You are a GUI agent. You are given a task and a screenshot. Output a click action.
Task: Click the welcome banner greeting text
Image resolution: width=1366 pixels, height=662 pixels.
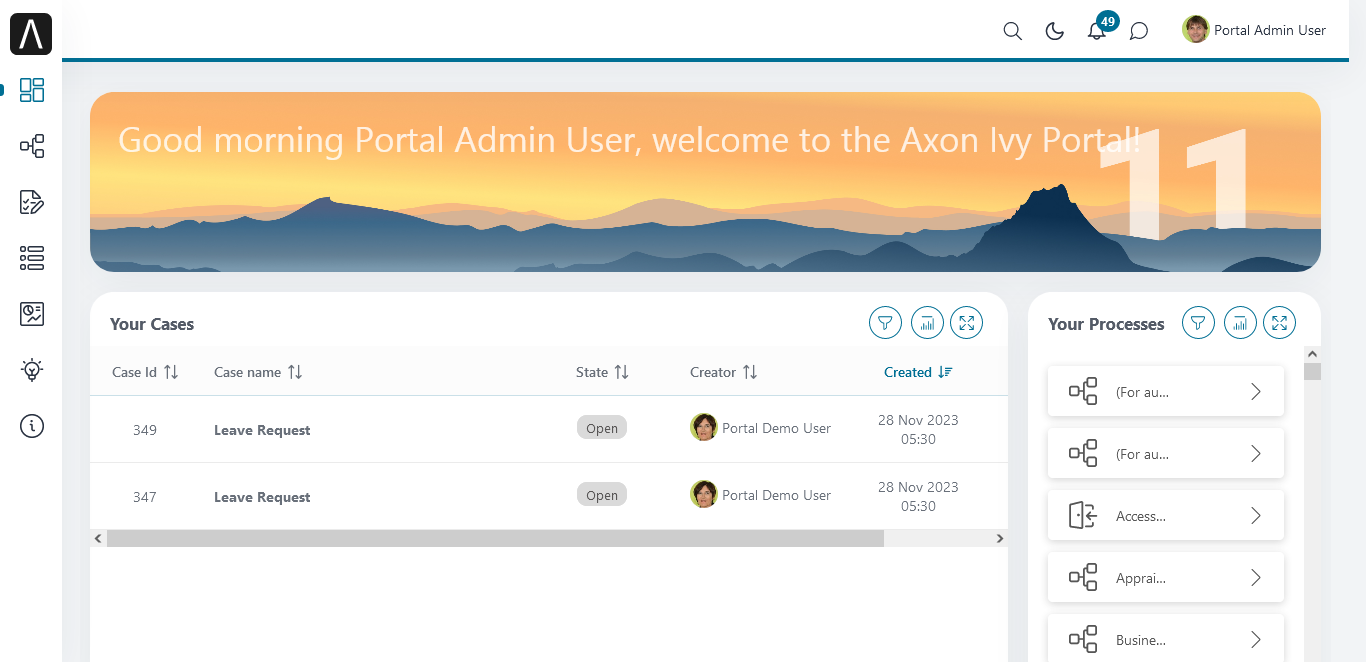(x=629, y=140)
